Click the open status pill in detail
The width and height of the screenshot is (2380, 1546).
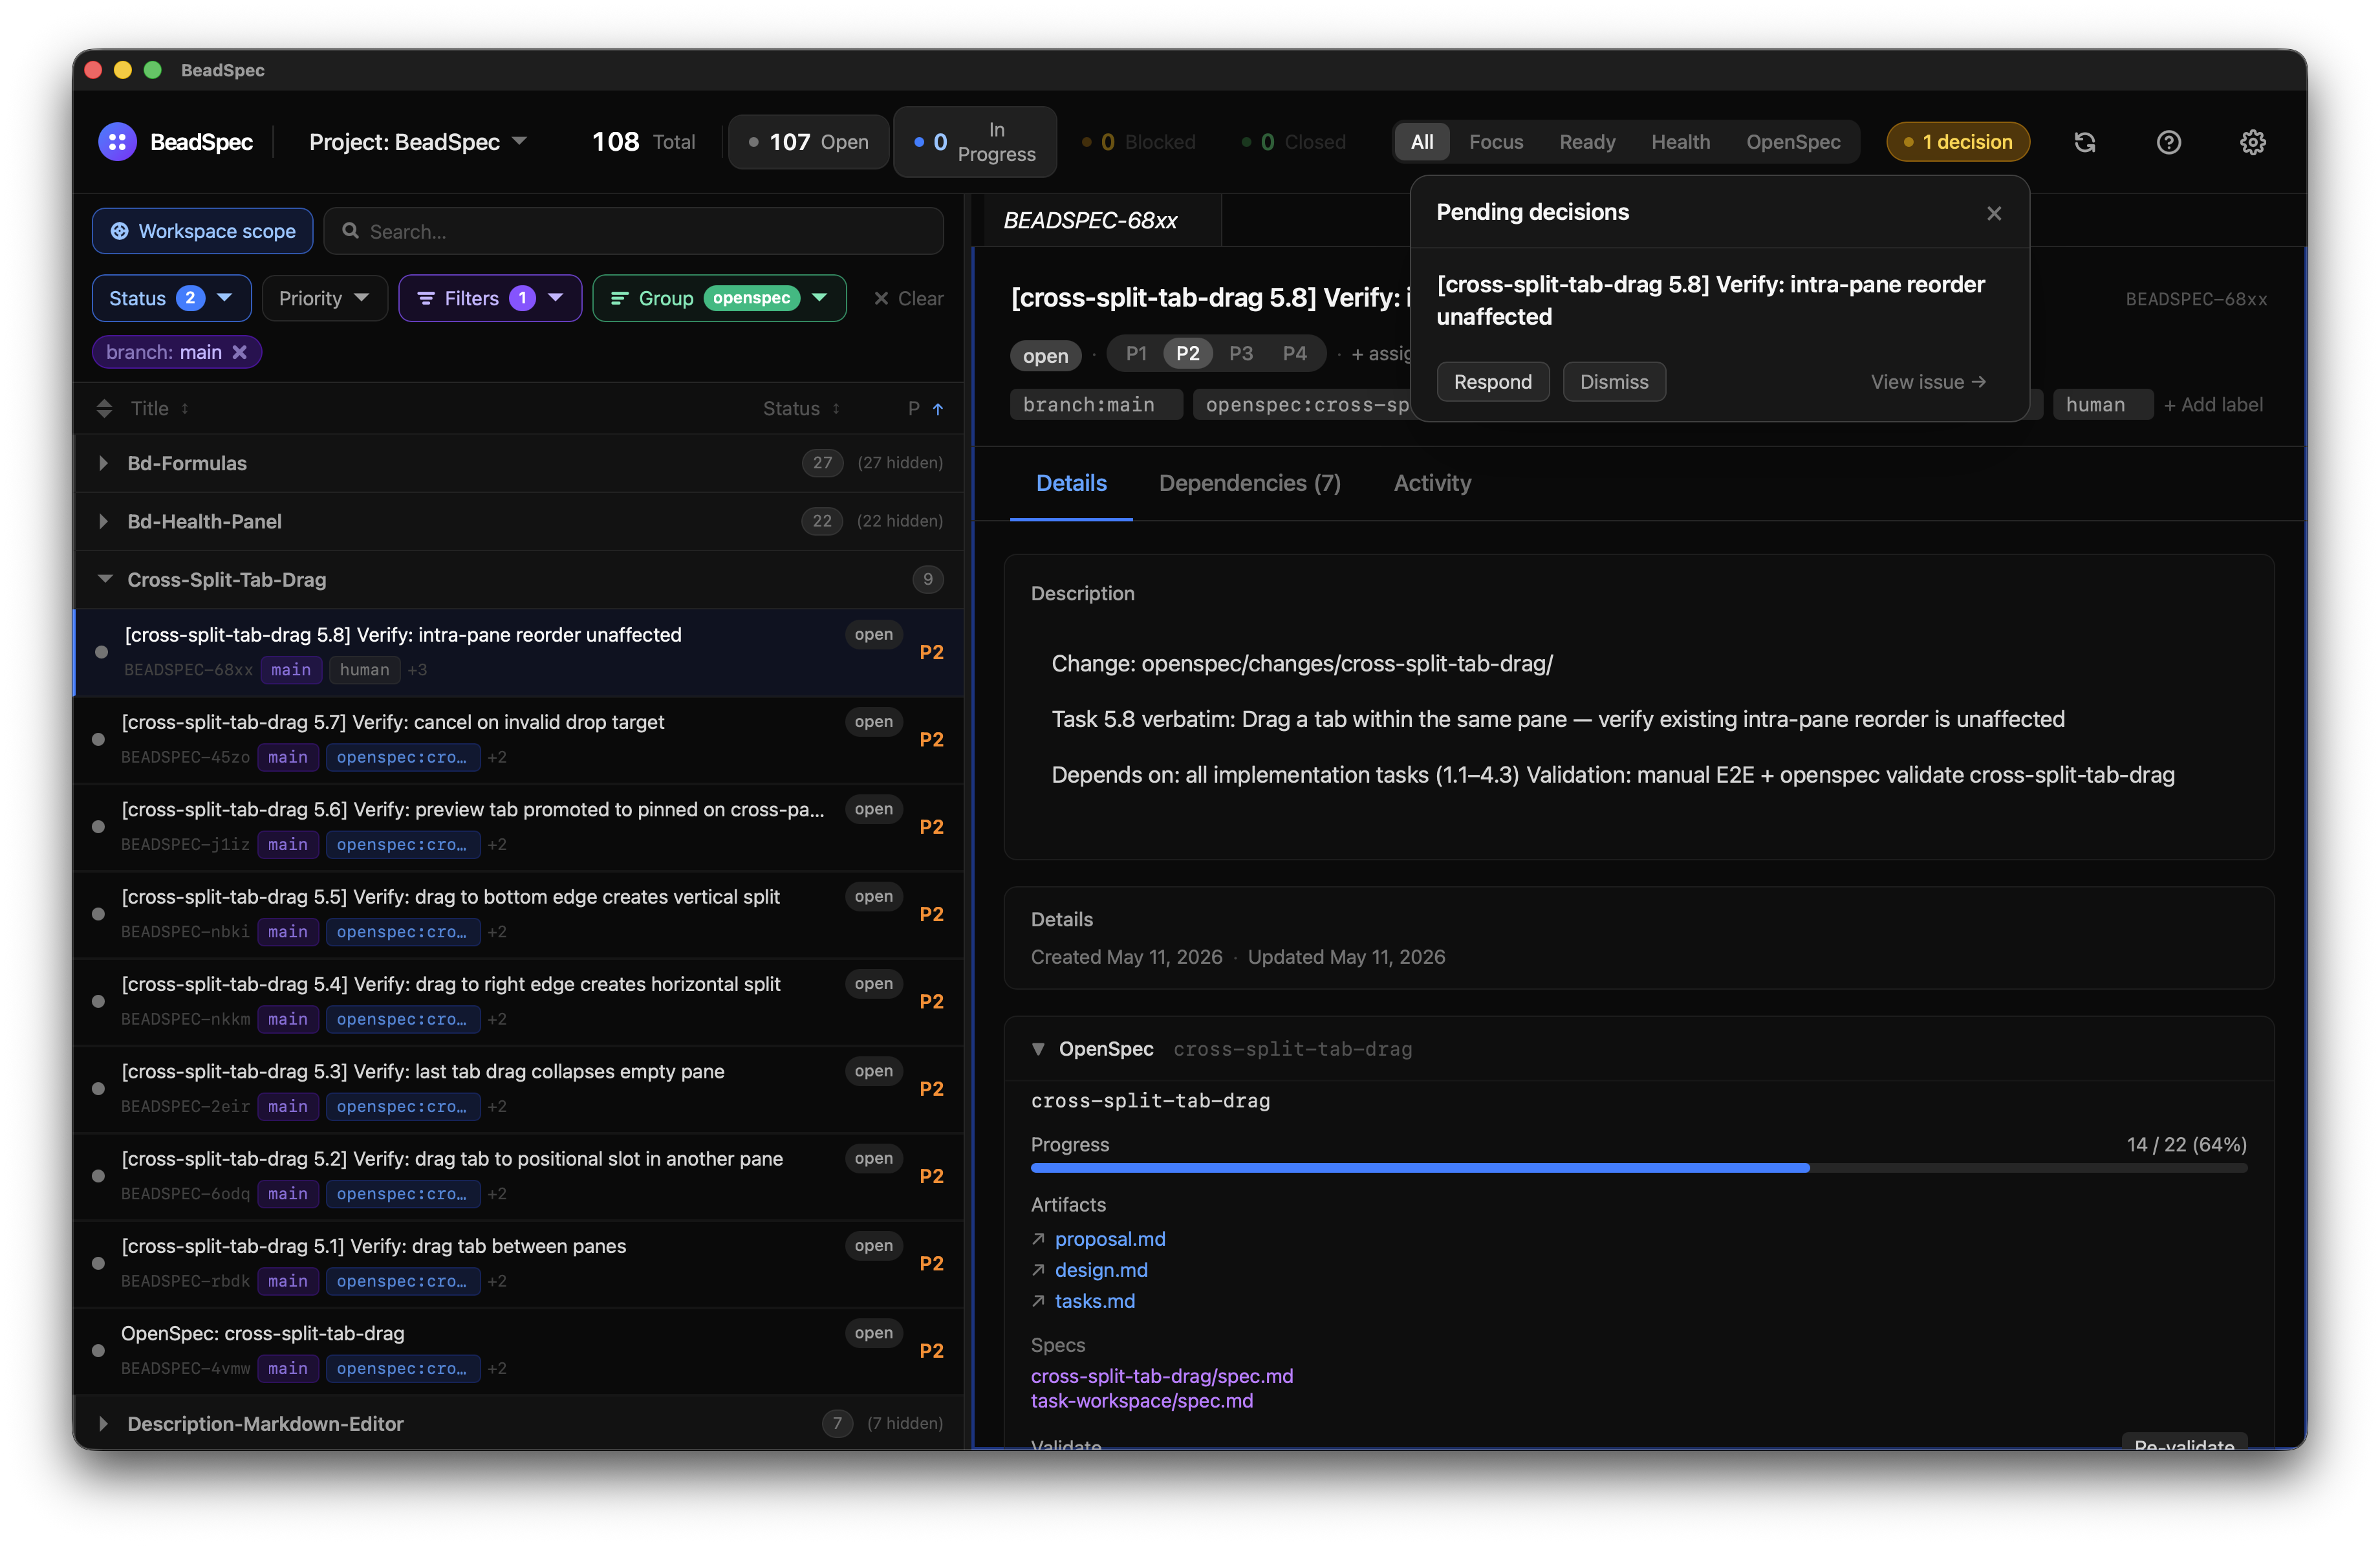(1045, 355)
